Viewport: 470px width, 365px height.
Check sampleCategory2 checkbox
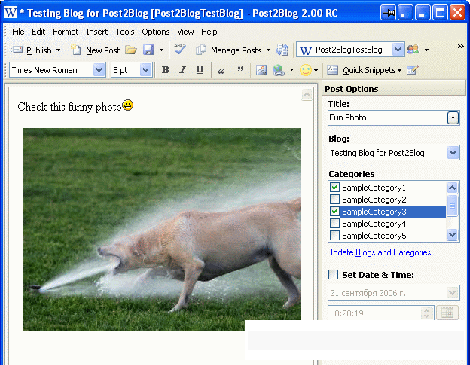pyautogui.click(x=335, y=199)
